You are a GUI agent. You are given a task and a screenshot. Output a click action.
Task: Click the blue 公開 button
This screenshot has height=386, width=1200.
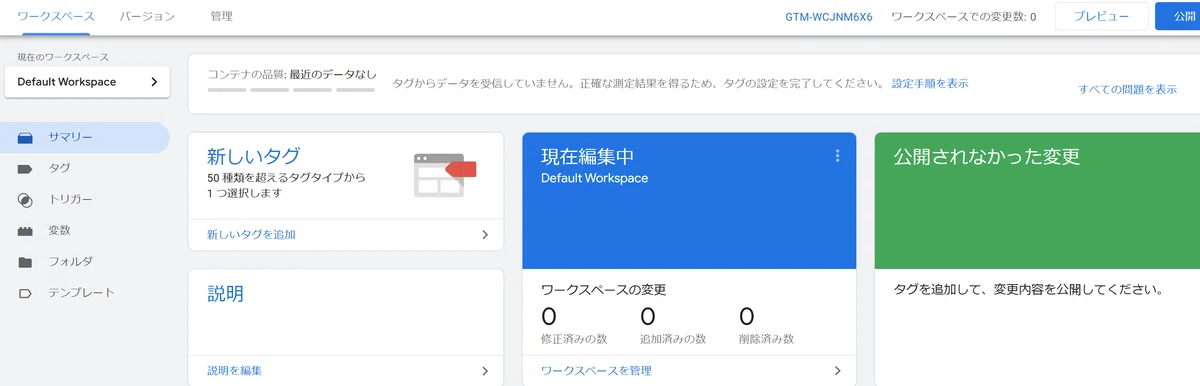point(1180,16)
